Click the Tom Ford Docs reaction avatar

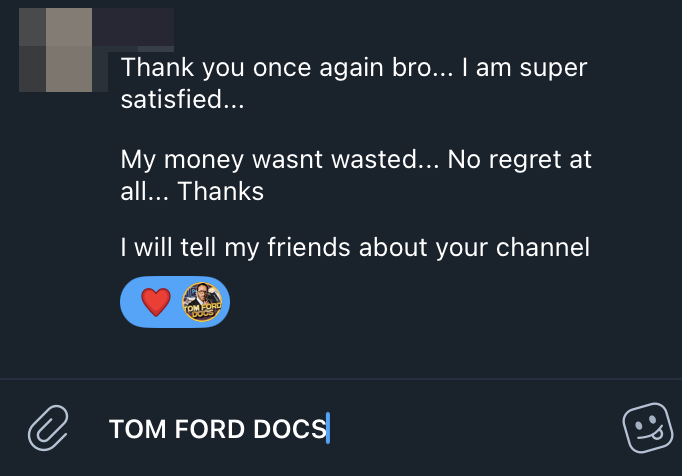click(200, 302)
